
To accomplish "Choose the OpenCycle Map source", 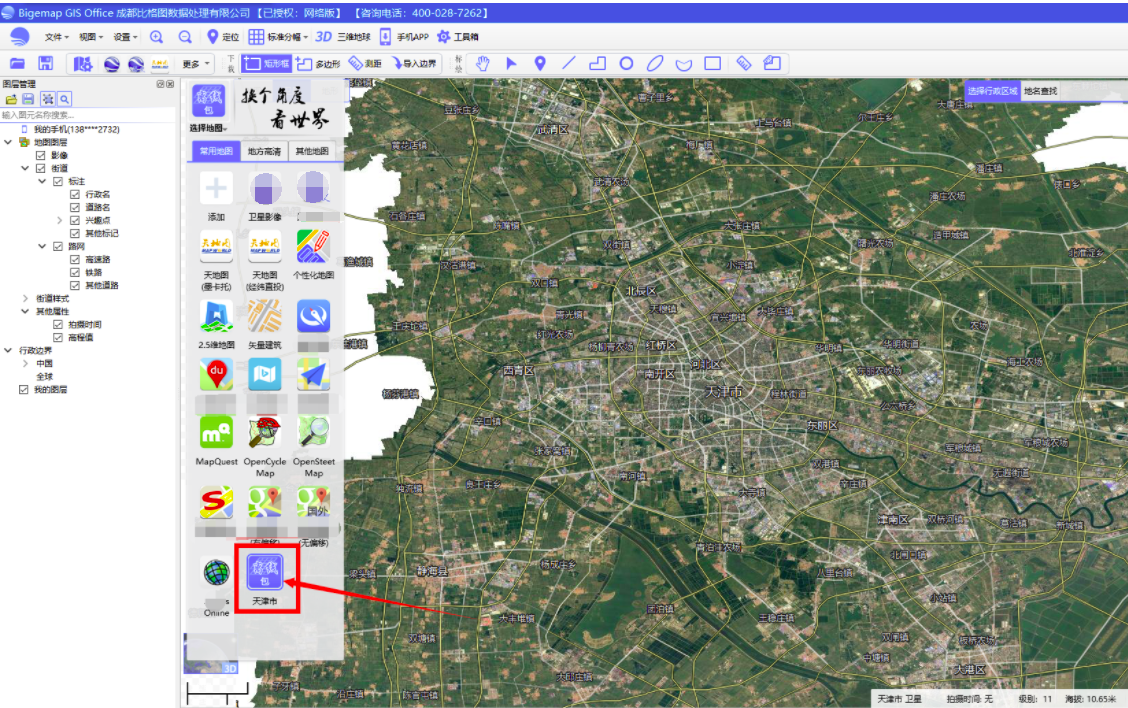I will pos(265,446).
